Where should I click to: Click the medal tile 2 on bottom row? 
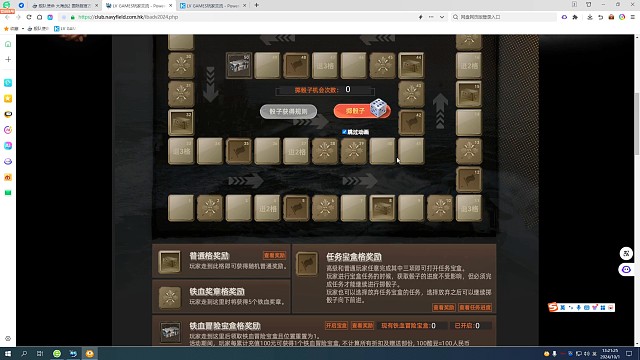point(210,208)
